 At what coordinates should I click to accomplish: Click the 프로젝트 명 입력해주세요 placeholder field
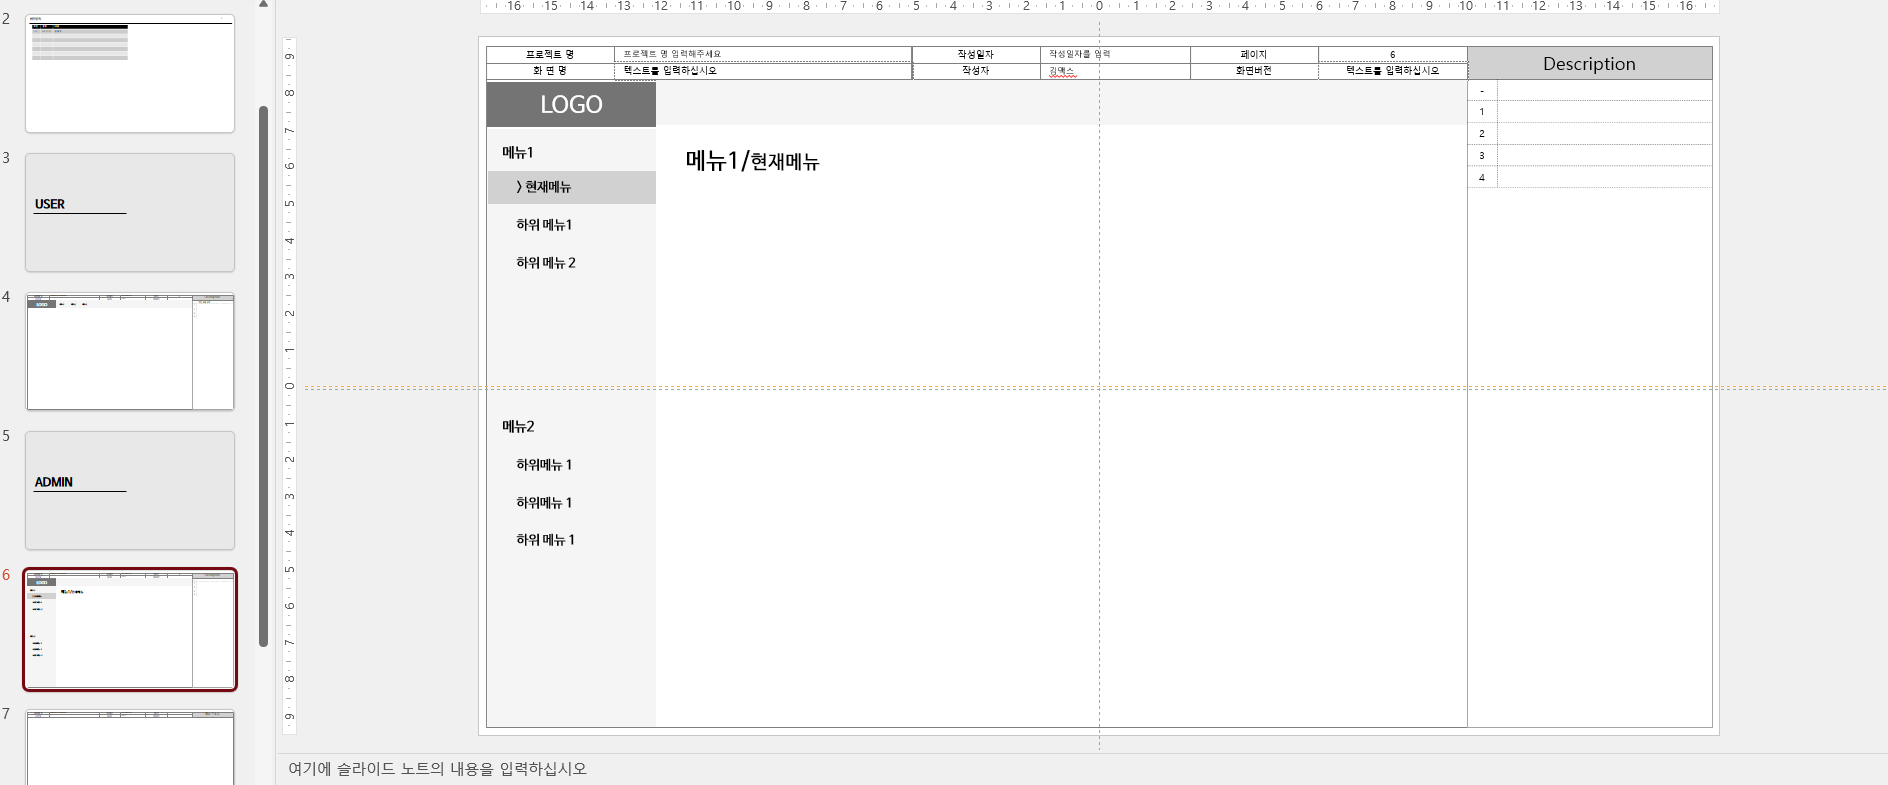click(763, 54)
